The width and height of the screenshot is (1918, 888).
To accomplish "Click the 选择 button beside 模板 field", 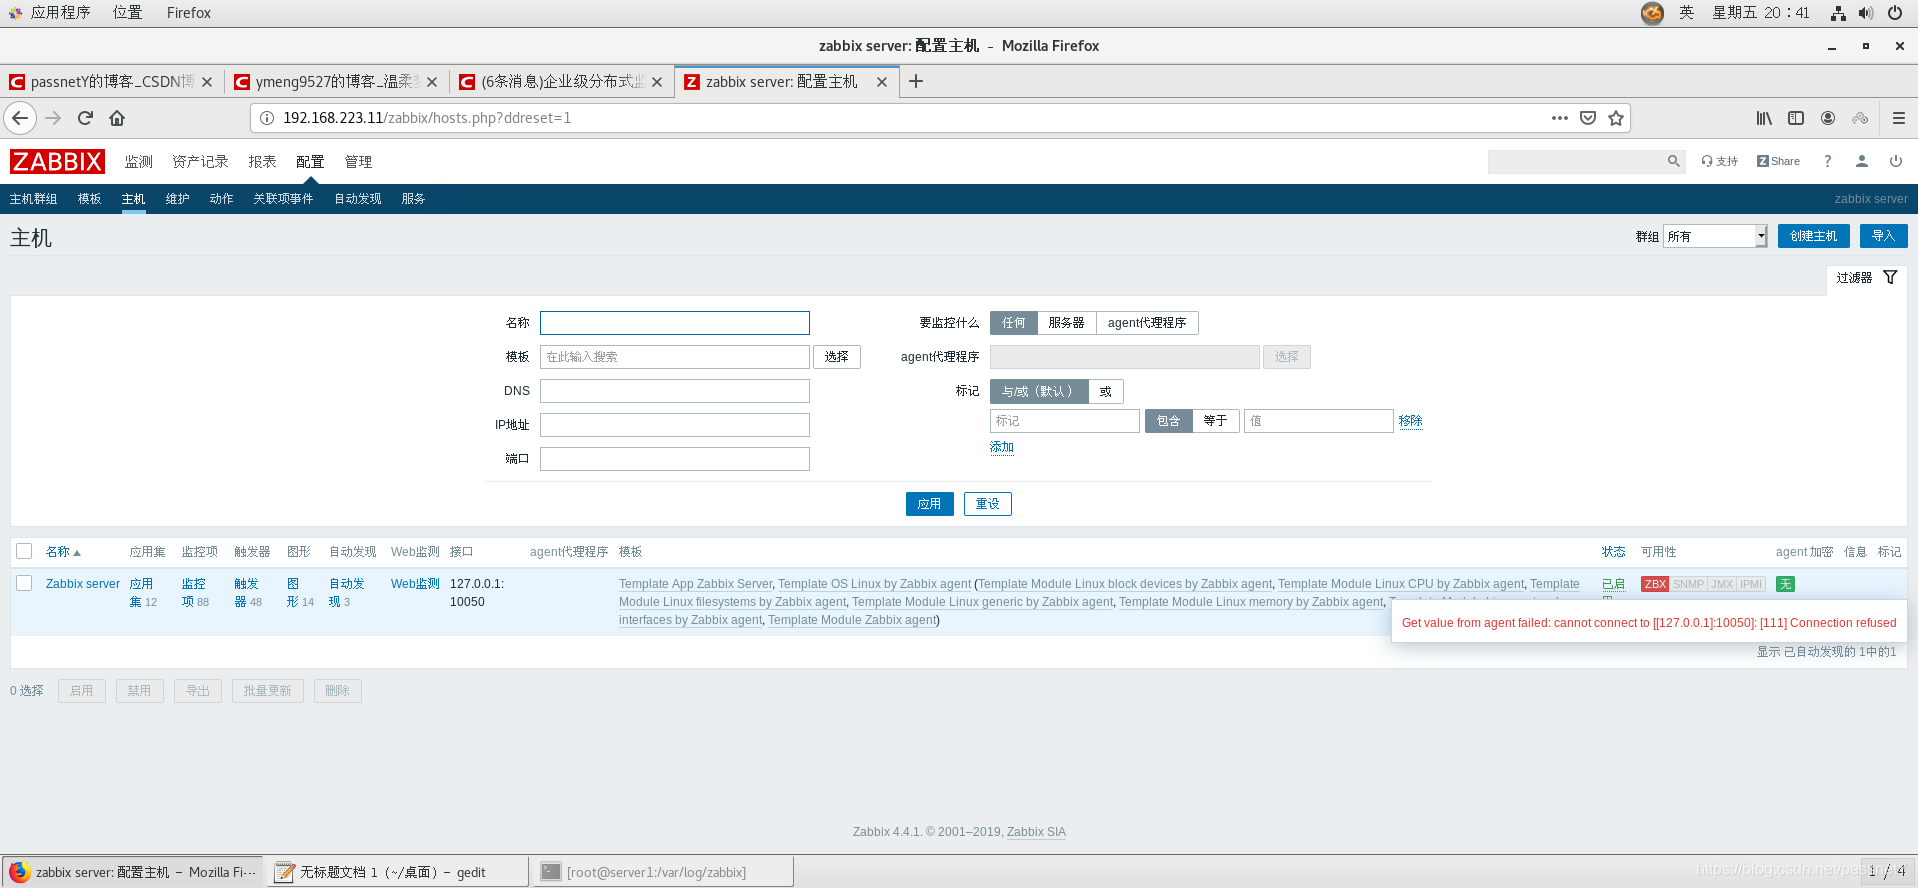I will click(x=837, y=357).
